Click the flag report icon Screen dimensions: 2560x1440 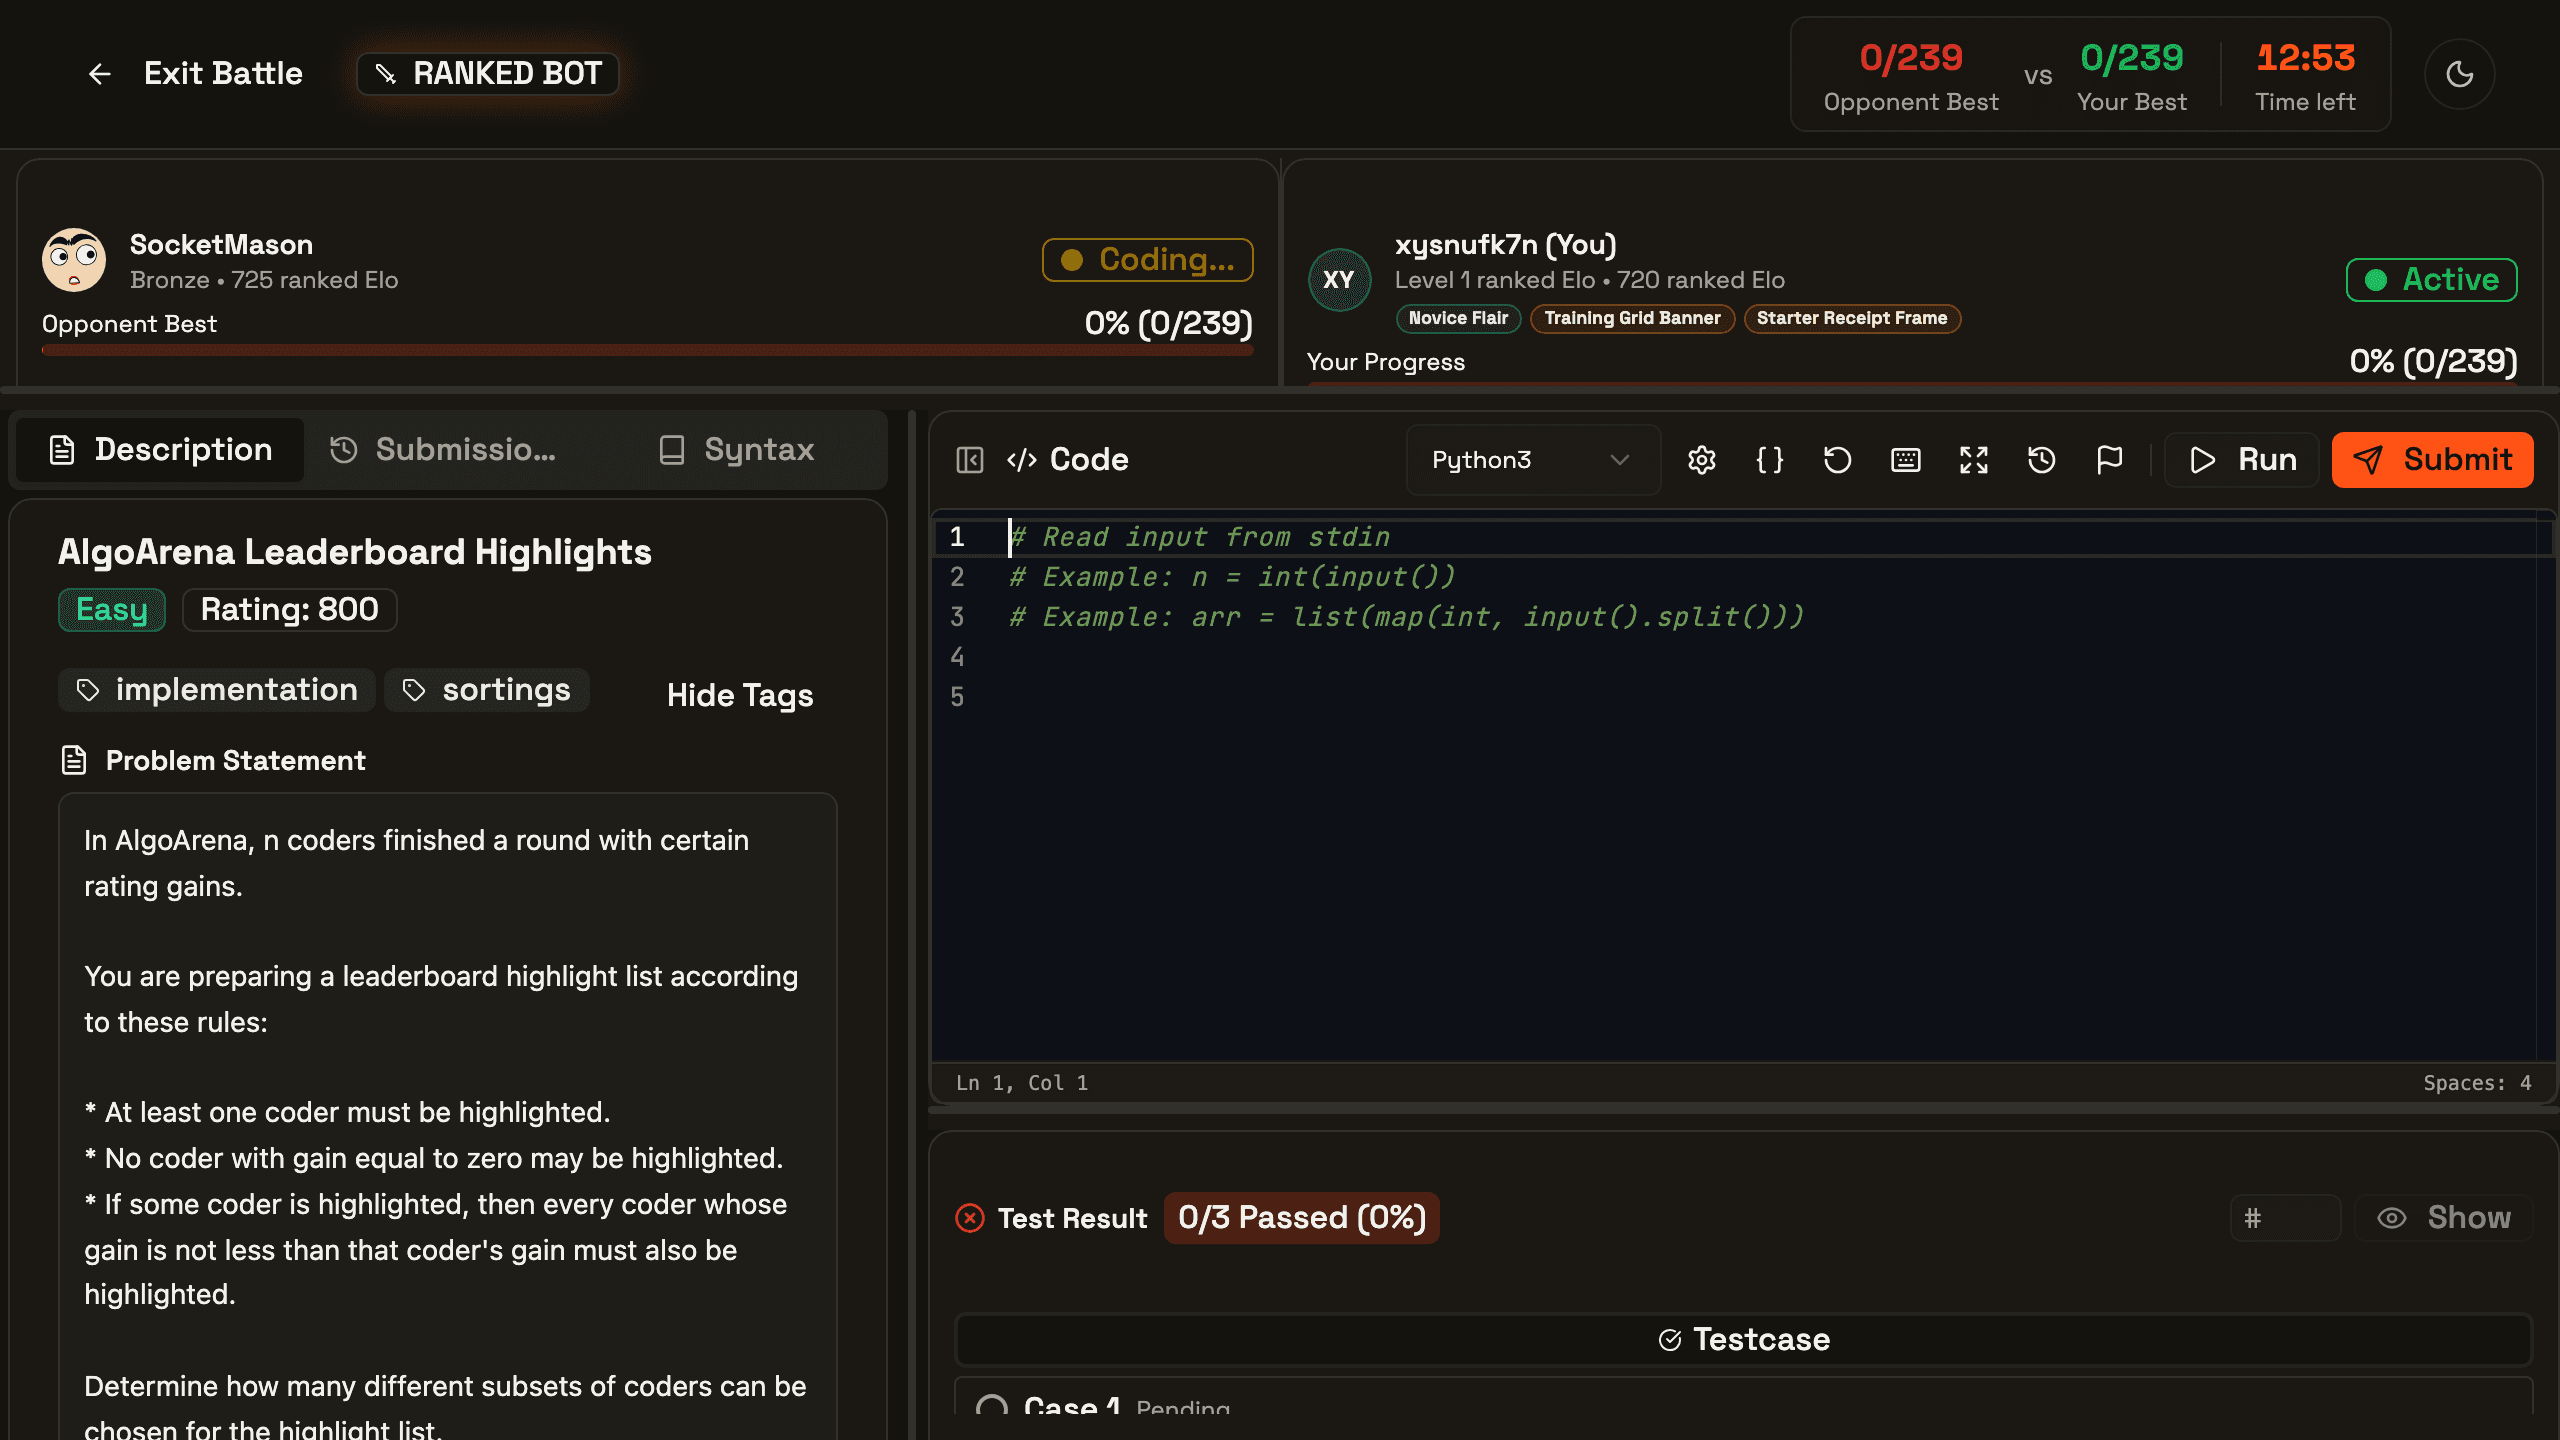tap(2109, 460)
